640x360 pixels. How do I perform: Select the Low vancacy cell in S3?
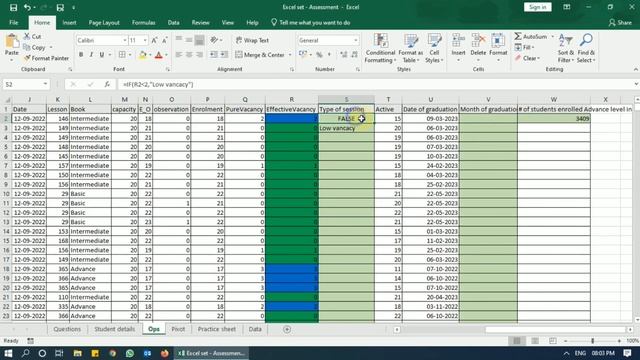(x=346, y=128)
